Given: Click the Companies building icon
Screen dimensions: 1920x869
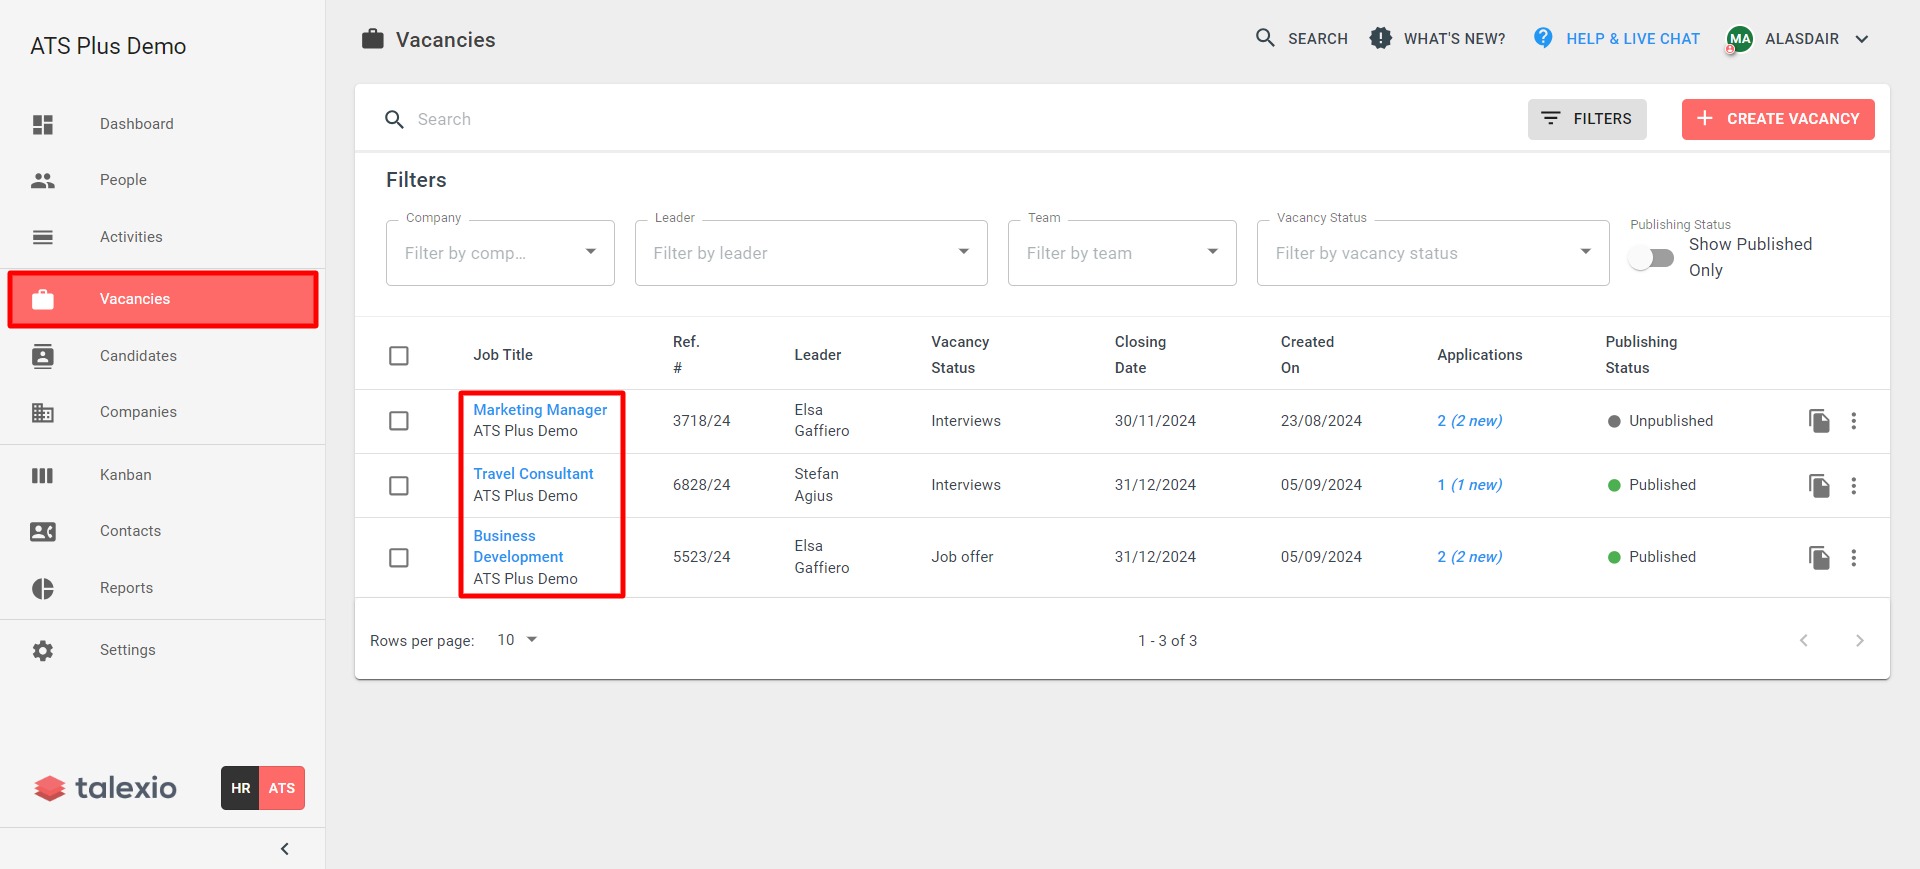Looking at the screenshot, I should 43,412.
